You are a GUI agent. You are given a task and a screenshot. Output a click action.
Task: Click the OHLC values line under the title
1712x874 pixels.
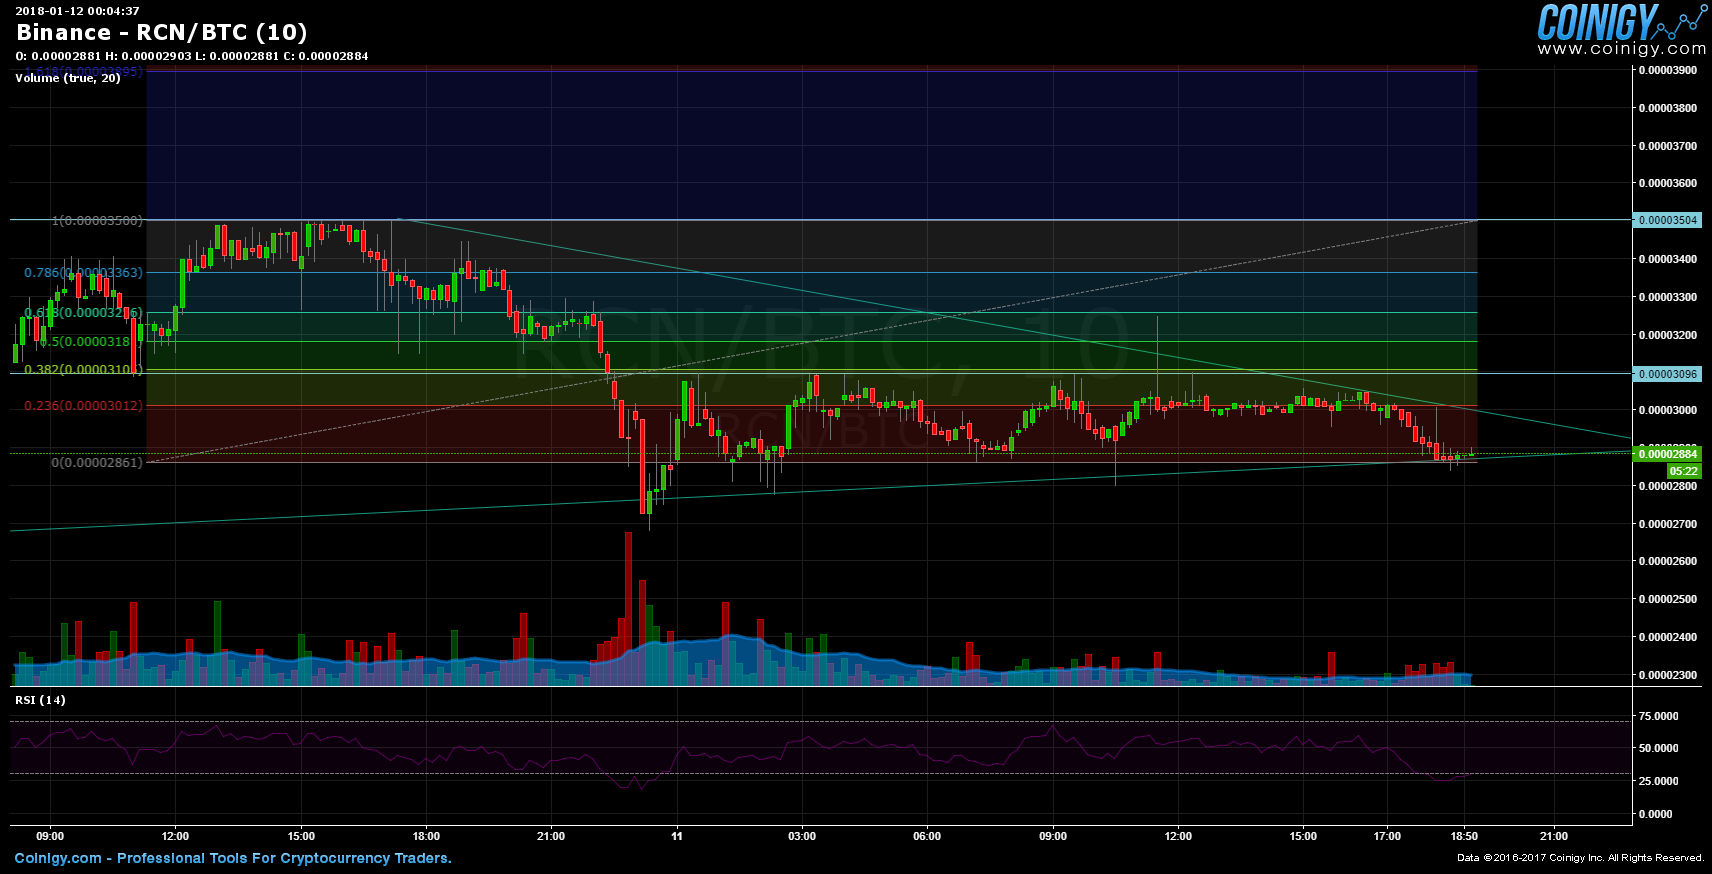click(192, 56)
